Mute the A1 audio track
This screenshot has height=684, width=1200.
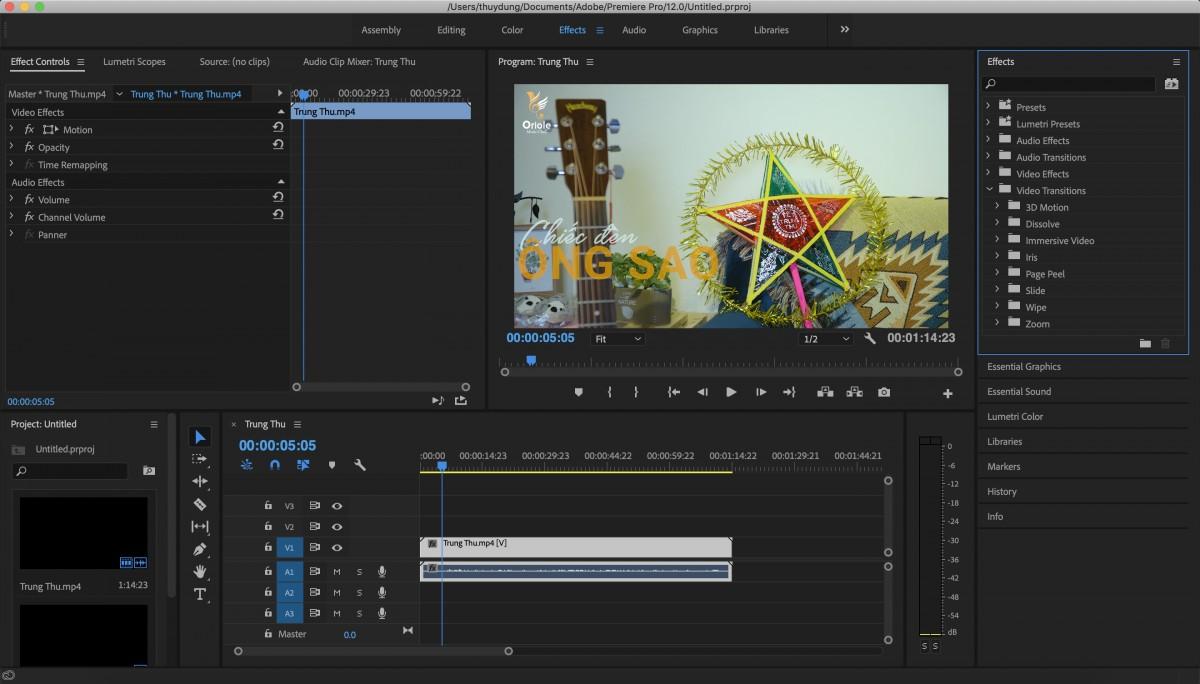point(337,572)
